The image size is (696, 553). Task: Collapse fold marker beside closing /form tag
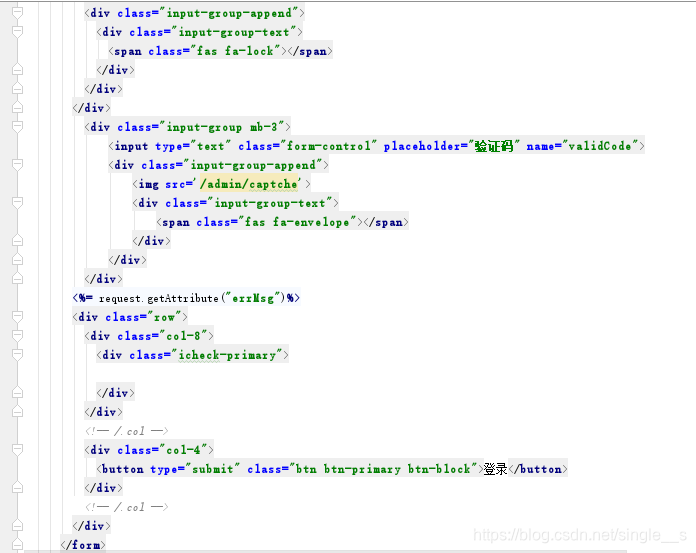pyautogui.click(x=17, y=545)
